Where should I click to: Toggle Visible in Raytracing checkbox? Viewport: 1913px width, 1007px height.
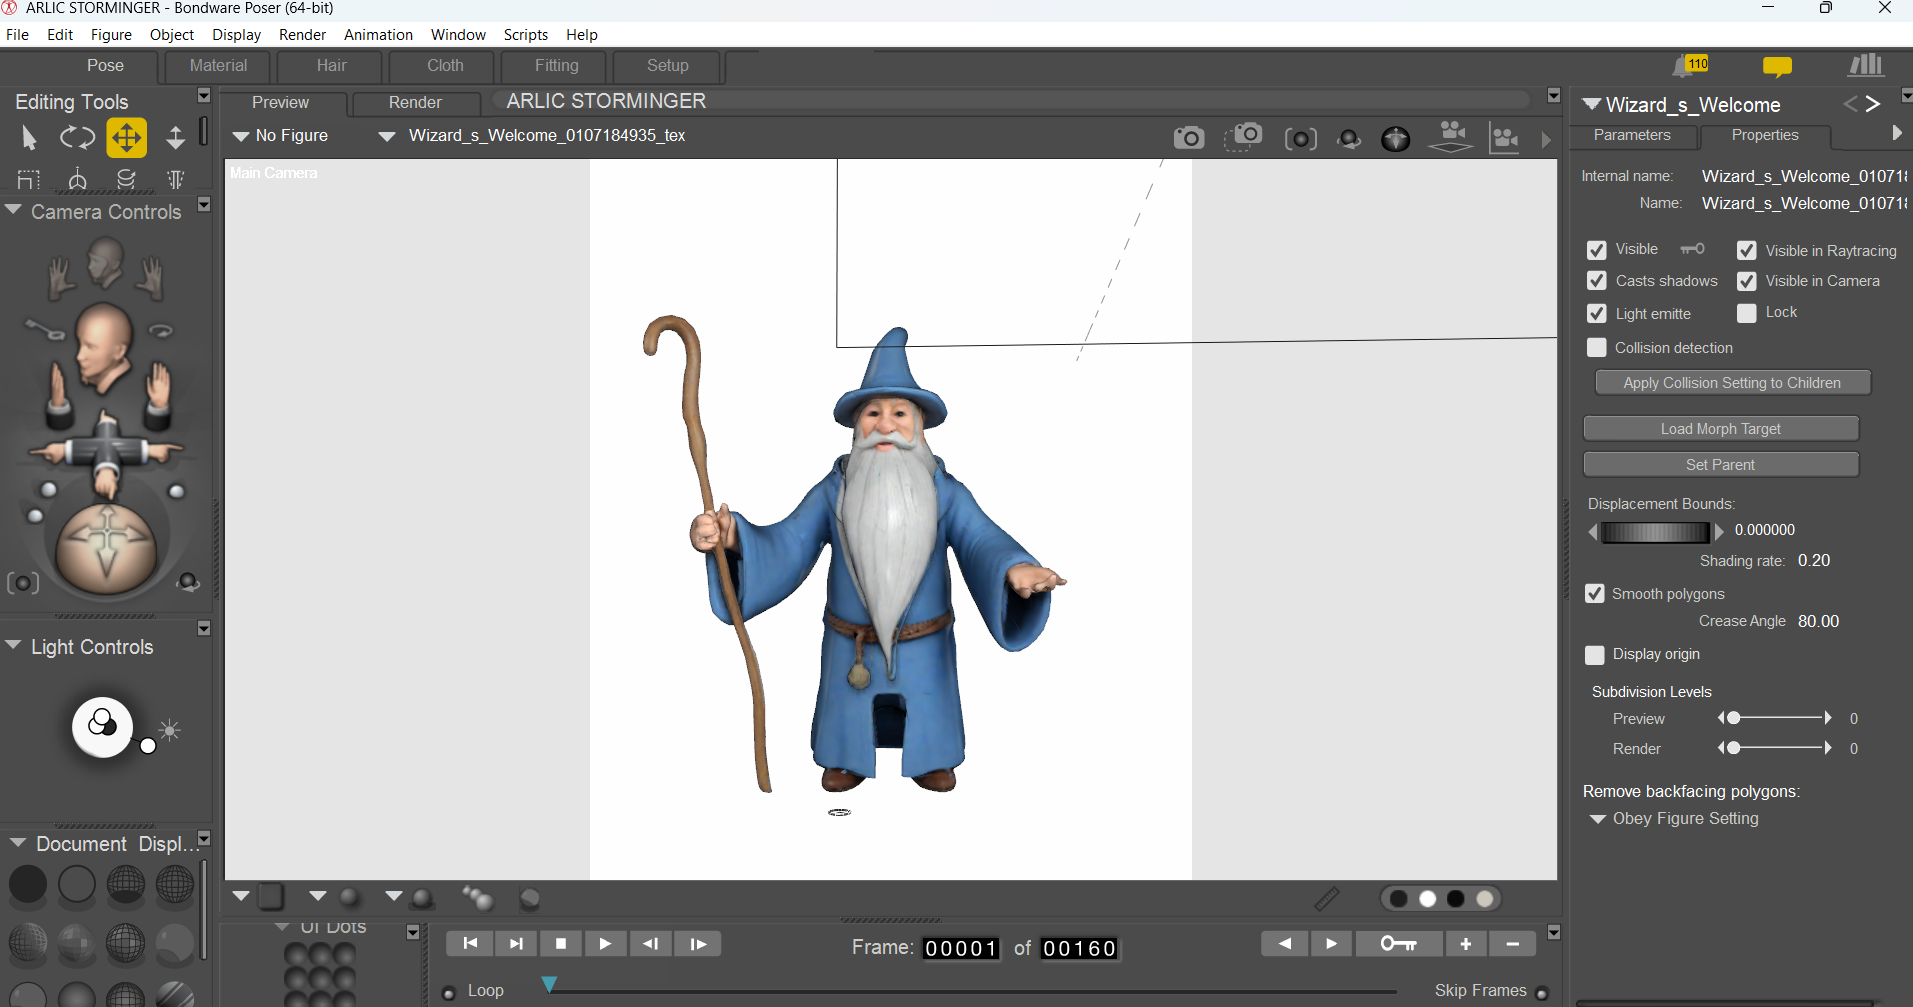1747,250
